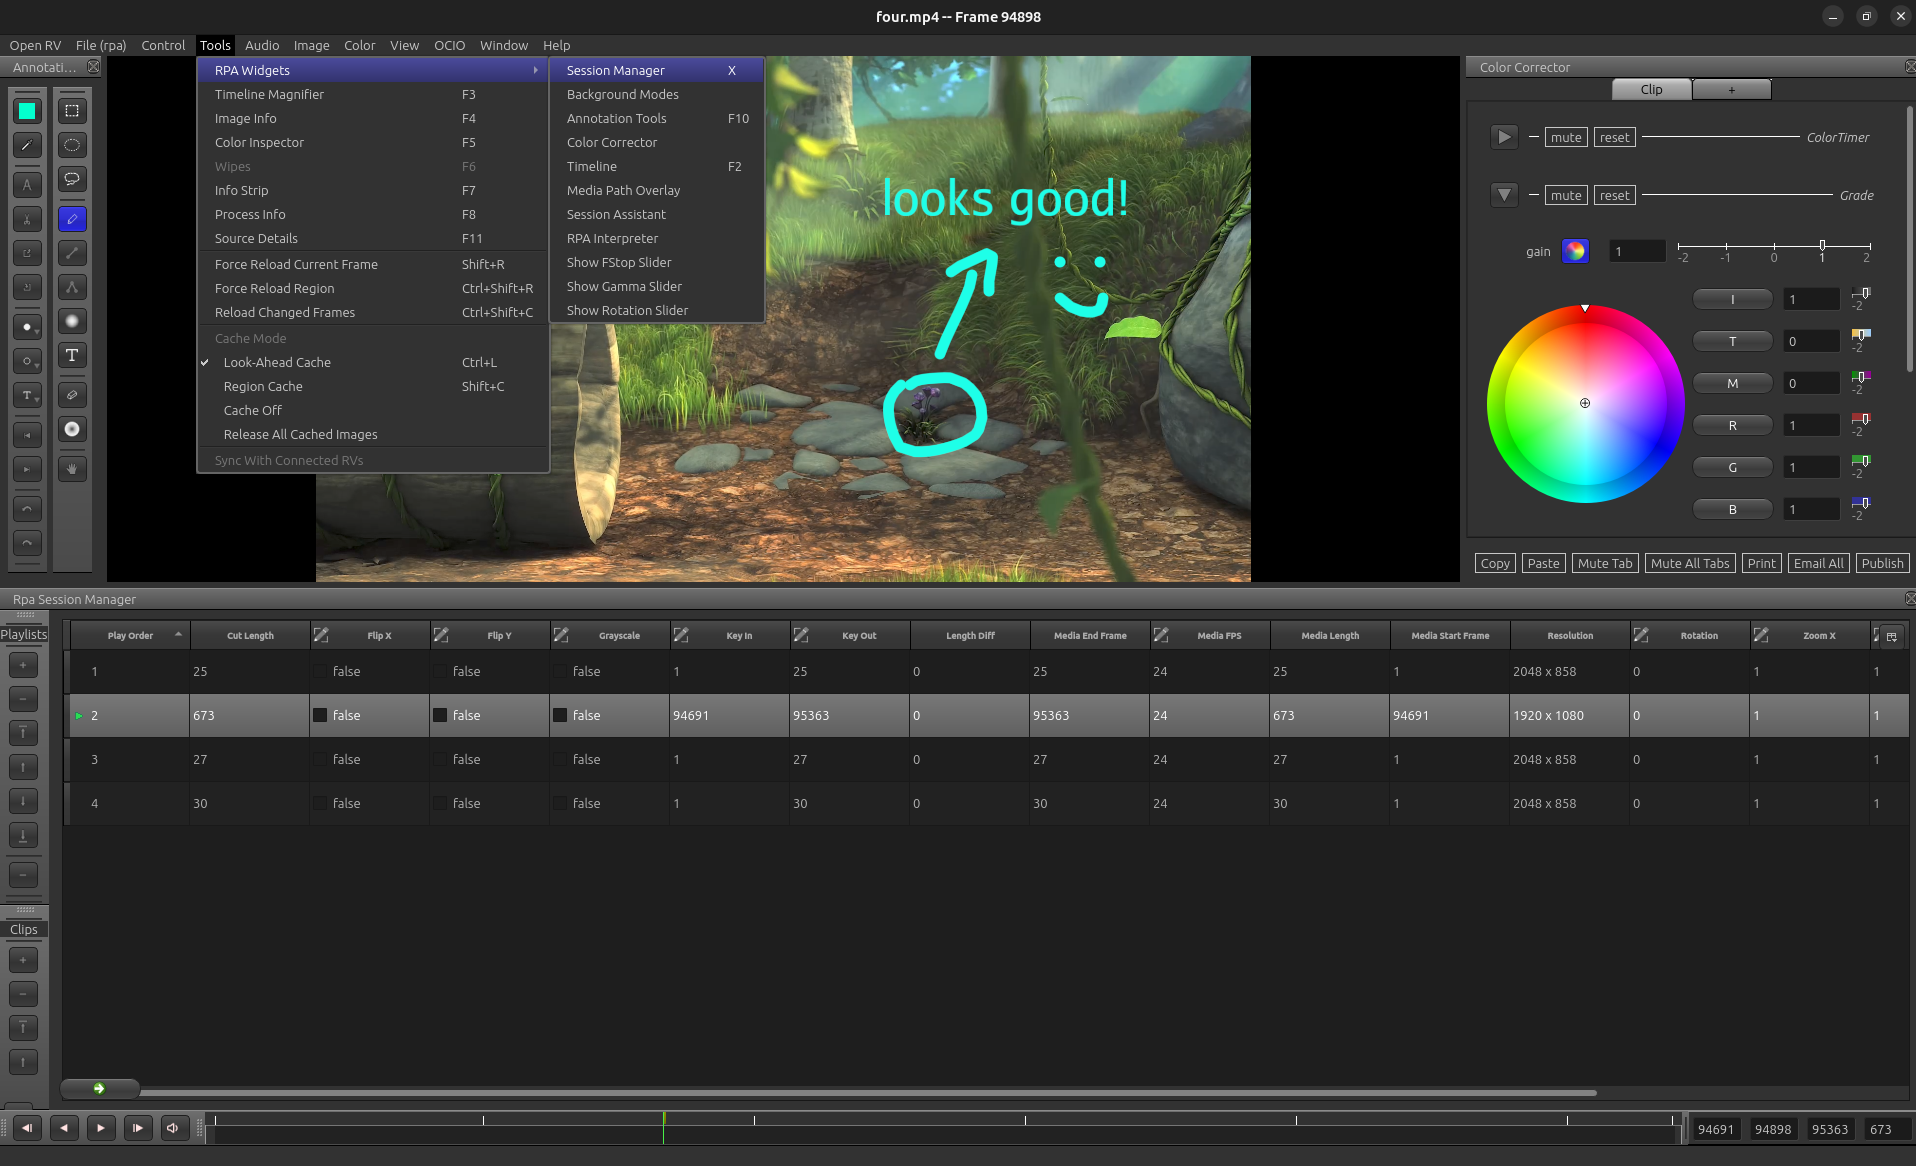Select the lasso selection tool
Screen dimensions: 1916x1166
[72, 179]
